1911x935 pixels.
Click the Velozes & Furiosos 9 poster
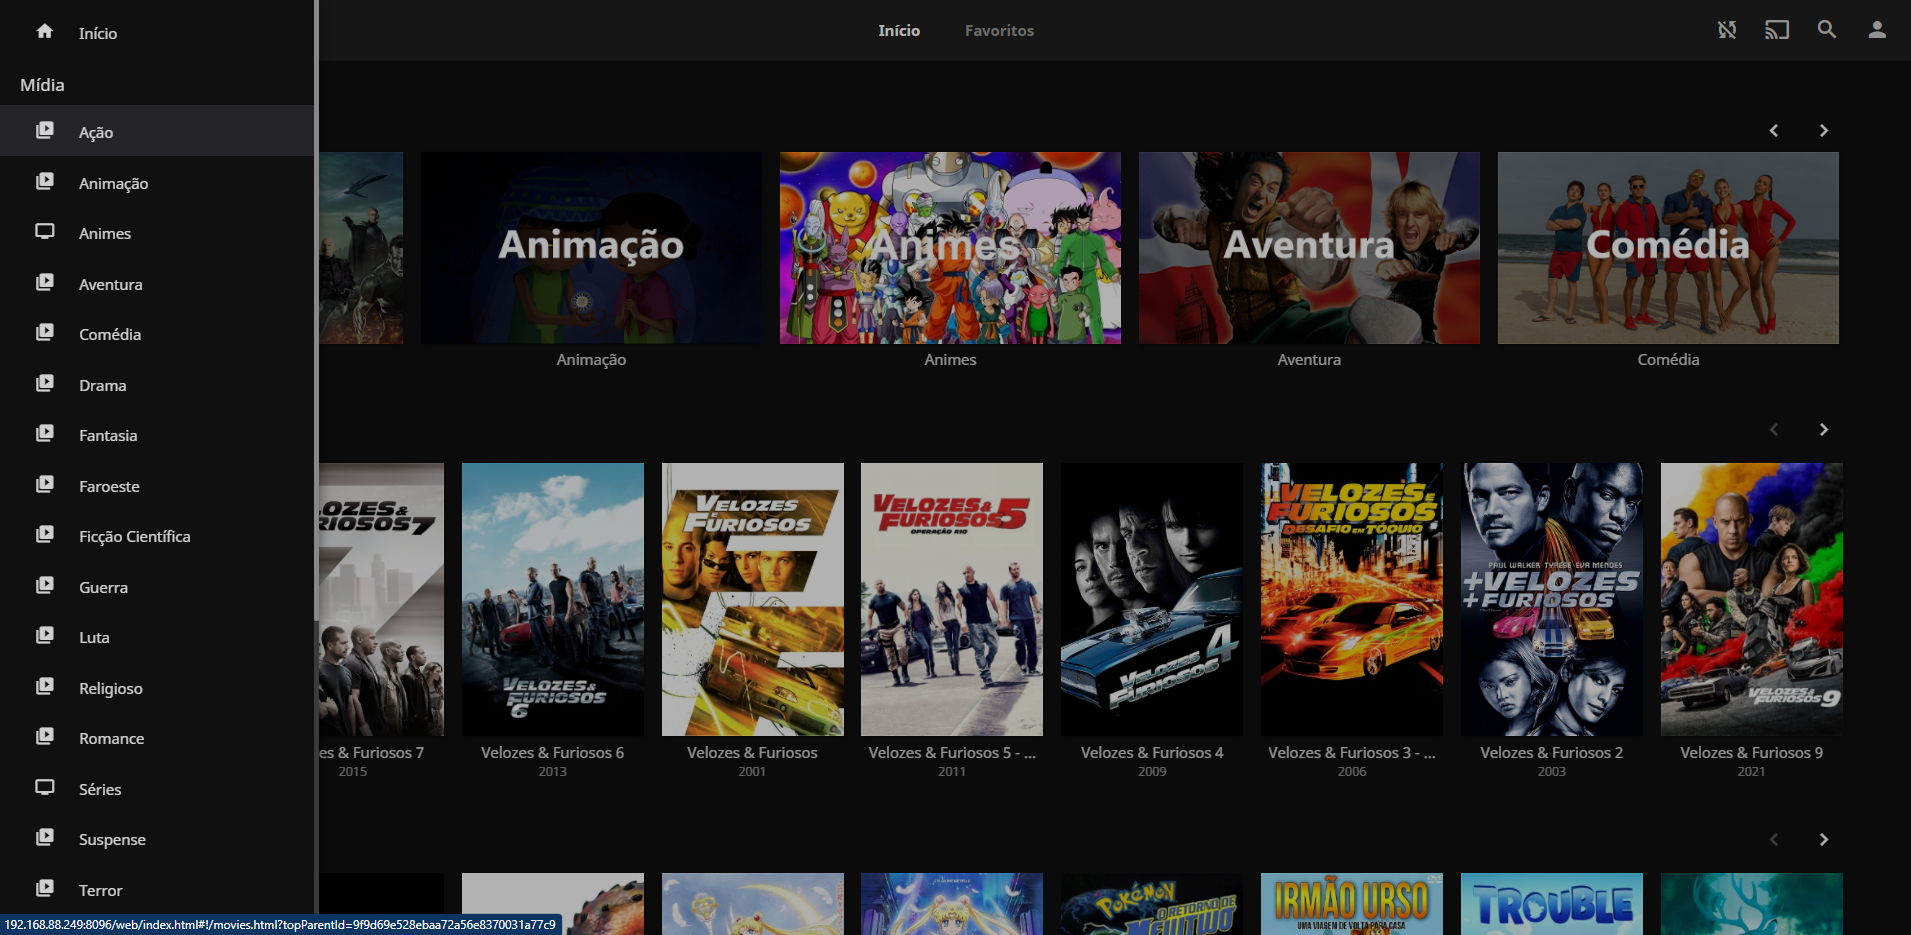click(1752, 599)
